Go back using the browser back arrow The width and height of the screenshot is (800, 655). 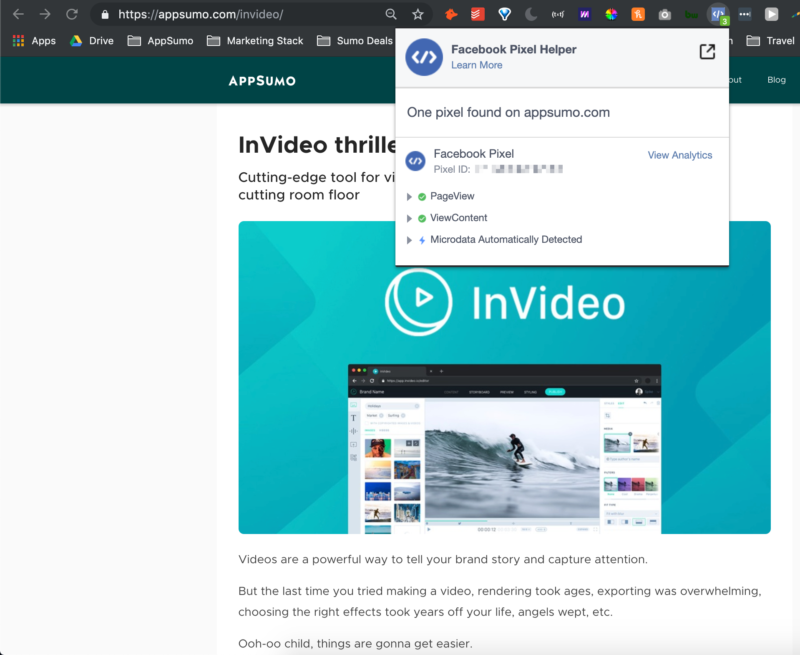tap(18, 14)
